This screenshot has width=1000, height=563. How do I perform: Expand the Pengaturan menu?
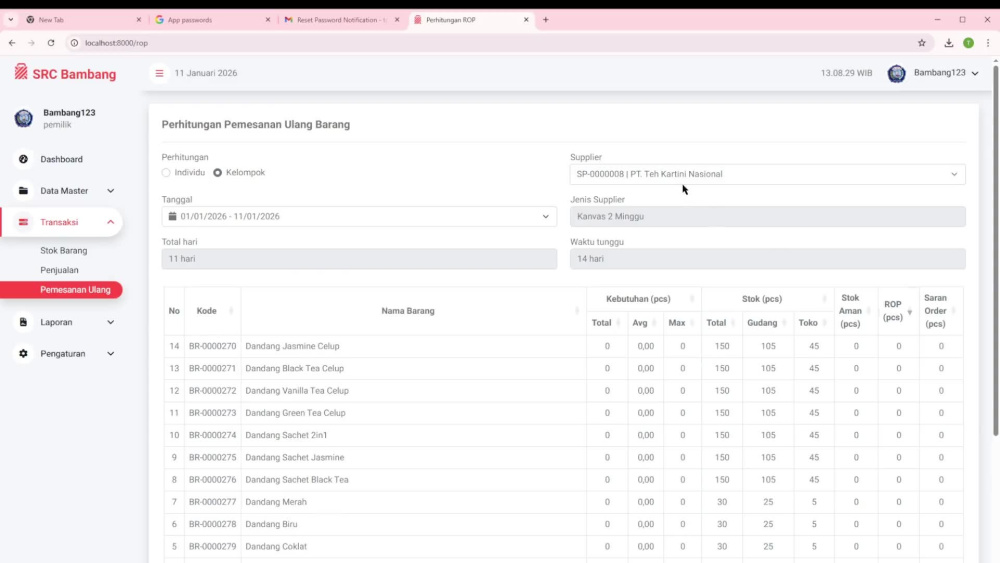pos(110,353)
